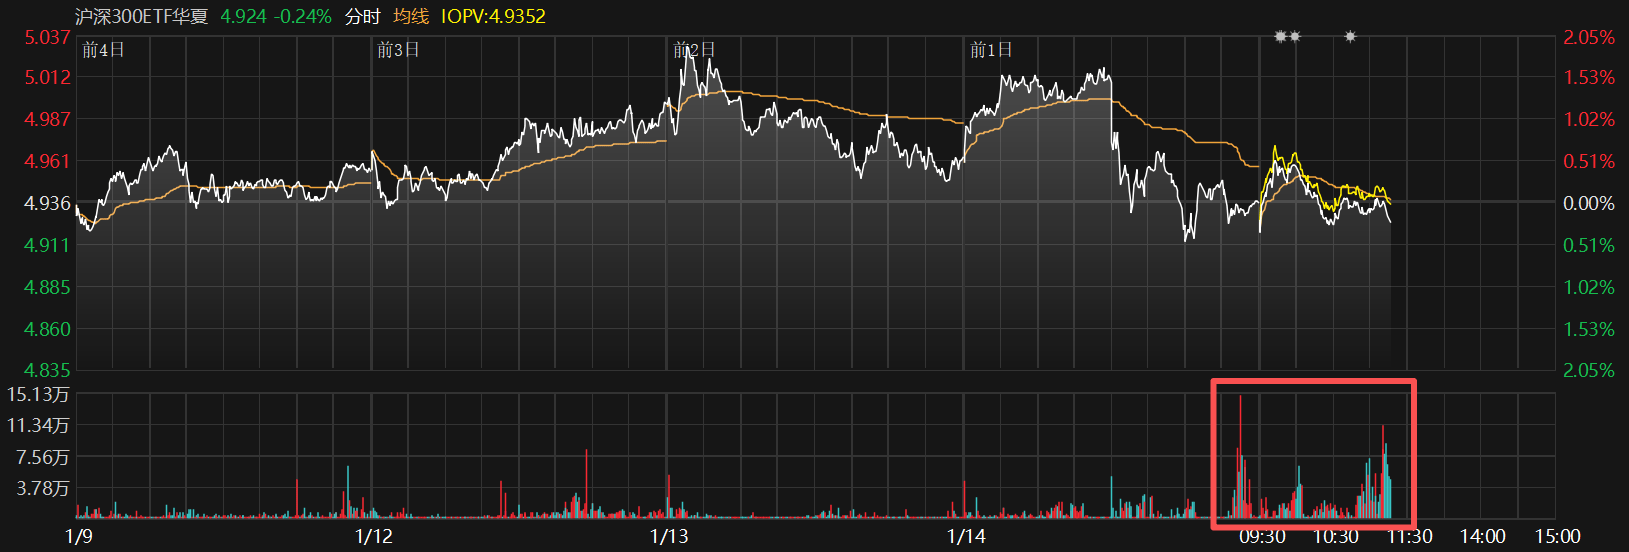The height and width of the screenshot is (552, 1629).
Task: Click the 1/14 date on the time axis
Action: 966,537
